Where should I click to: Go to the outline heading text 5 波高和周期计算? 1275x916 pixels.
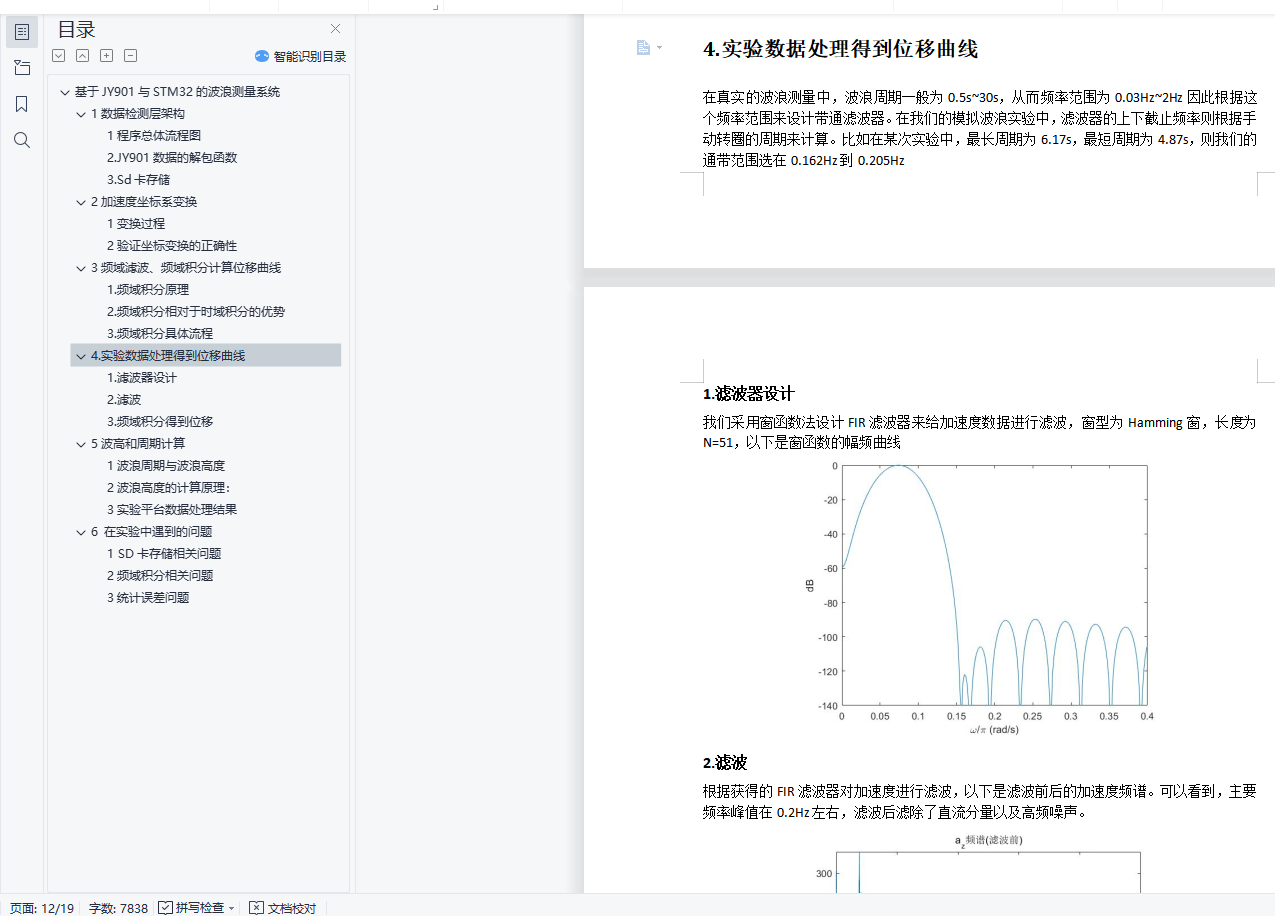point(138,444)
